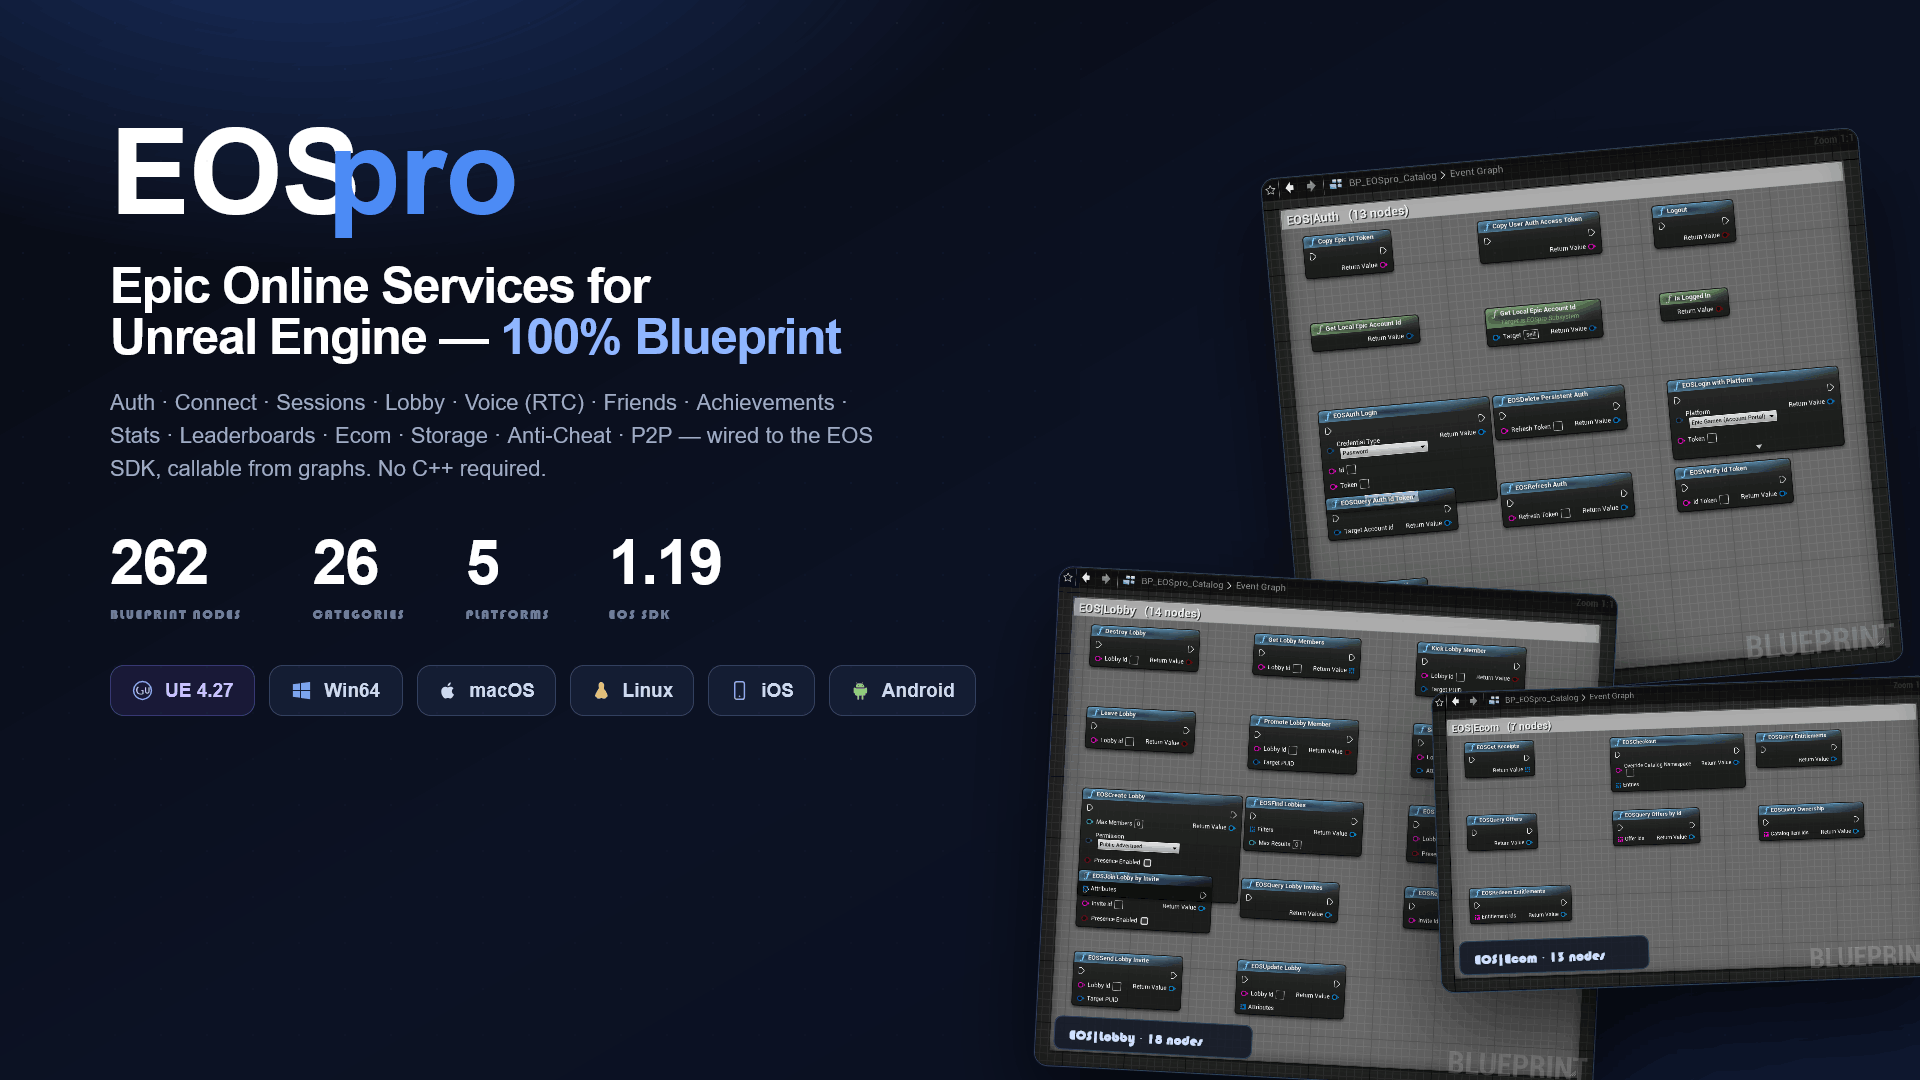
Task: Click the forward arrow in the EOS|Ecom graph toolbar
Action: click(1474, 700)
